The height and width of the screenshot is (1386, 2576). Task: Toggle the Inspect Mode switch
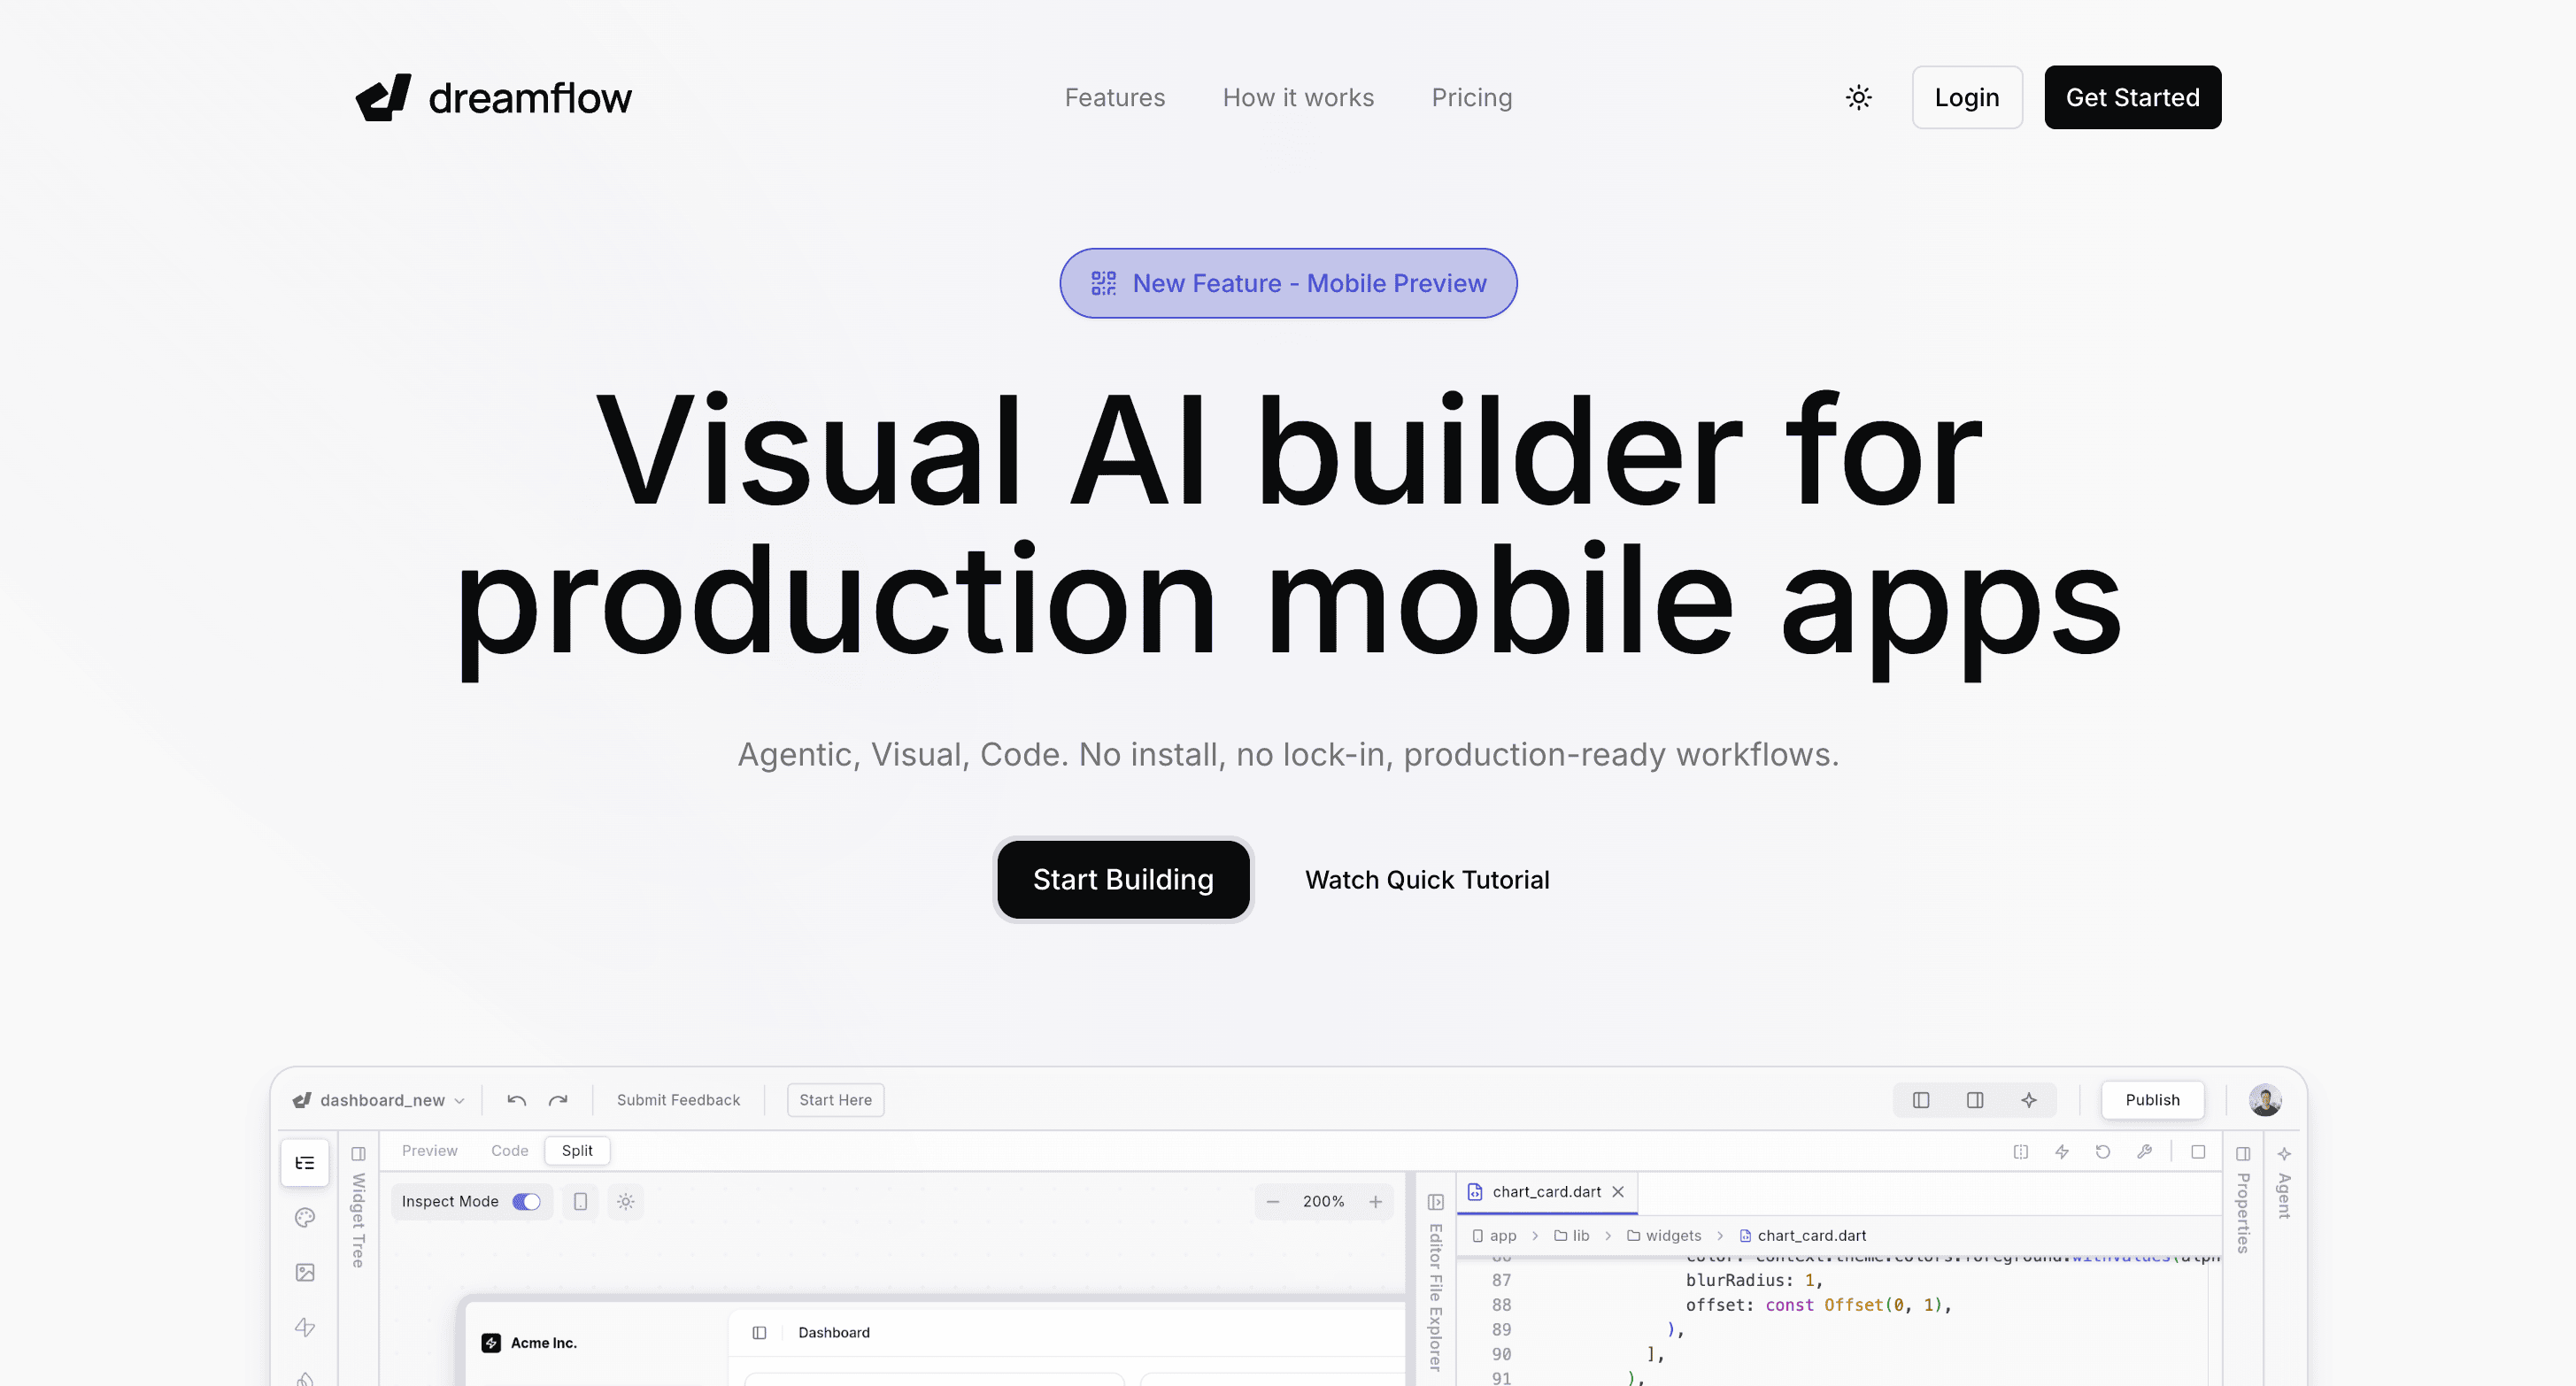coord(526,1201)
